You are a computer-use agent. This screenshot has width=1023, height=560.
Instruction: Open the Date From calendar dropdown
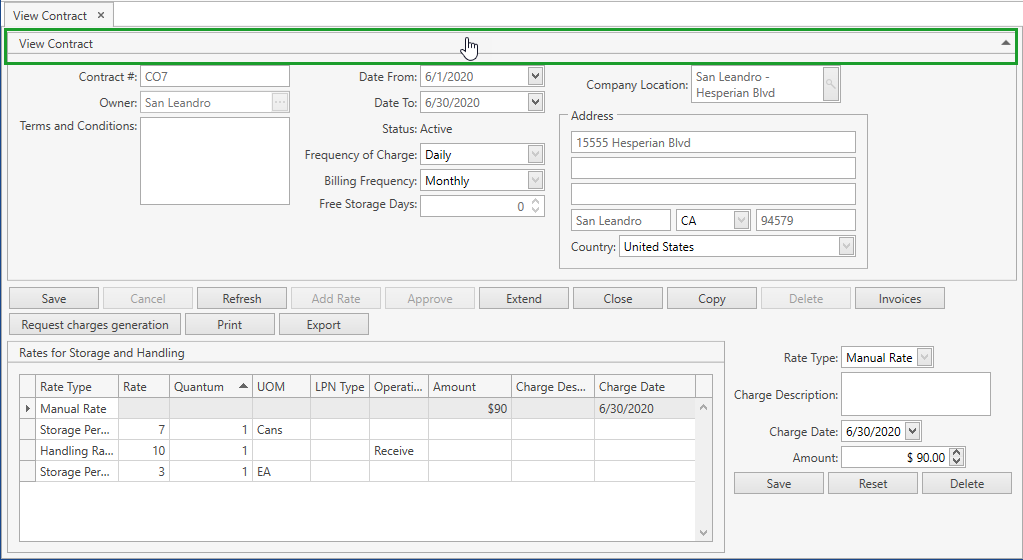(535, 76)
